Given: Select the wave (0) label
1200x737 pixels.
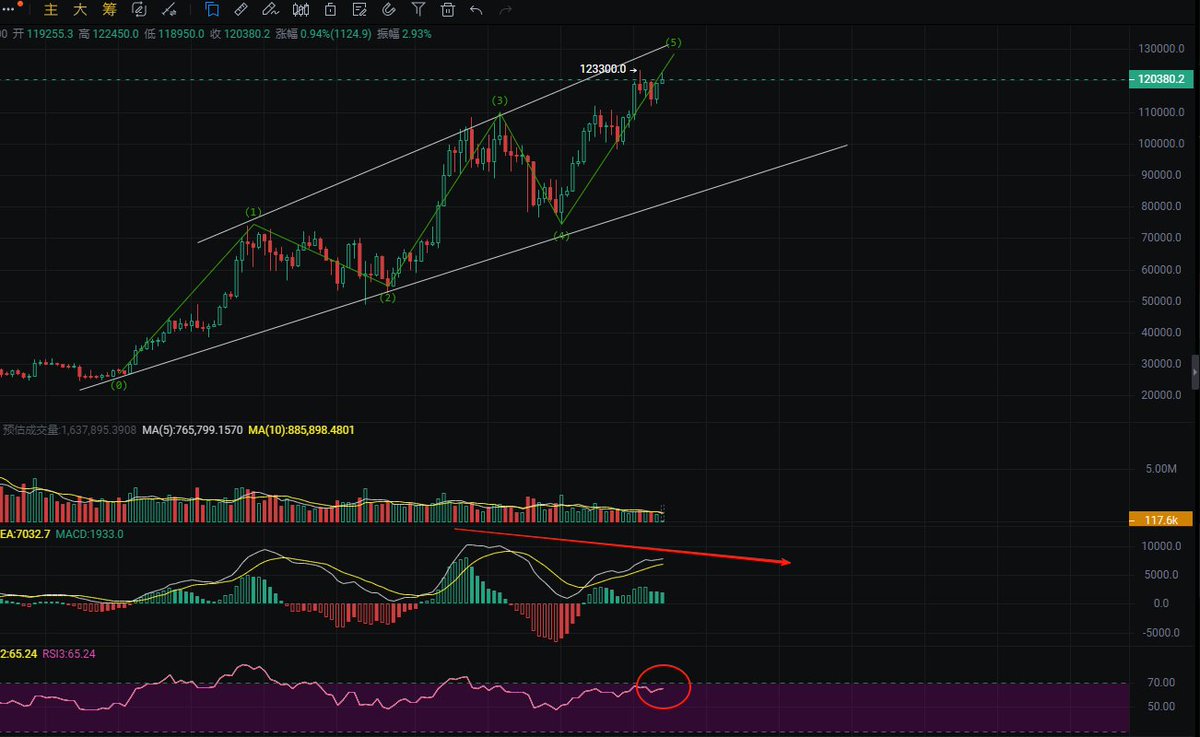Looking at the screenshot, I should click(x=119, y=384).
